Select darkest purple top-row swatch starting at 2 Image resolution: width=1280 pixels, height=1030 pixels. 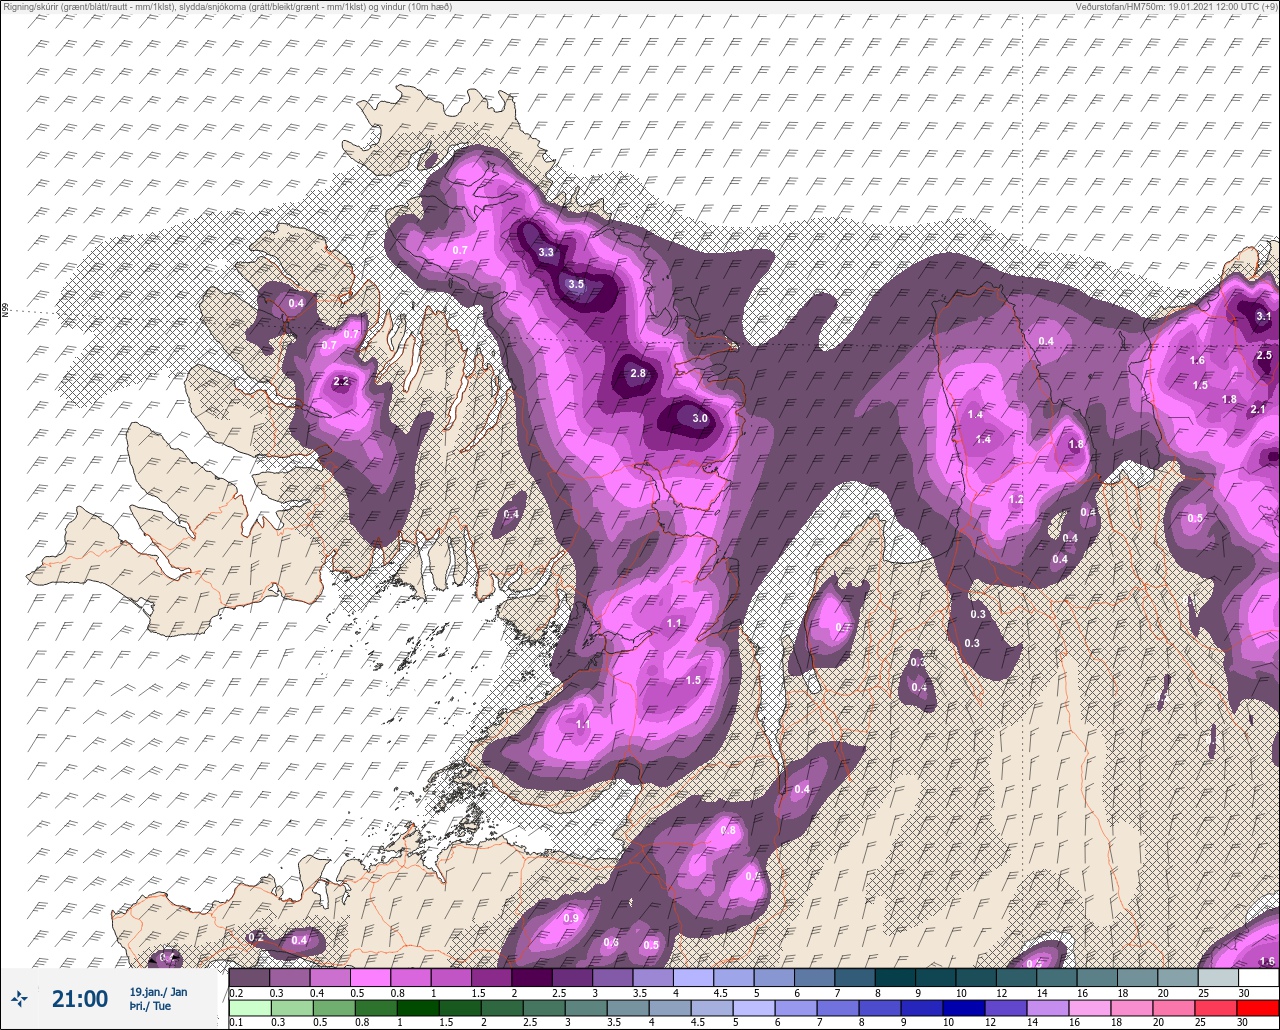[532, 977]
